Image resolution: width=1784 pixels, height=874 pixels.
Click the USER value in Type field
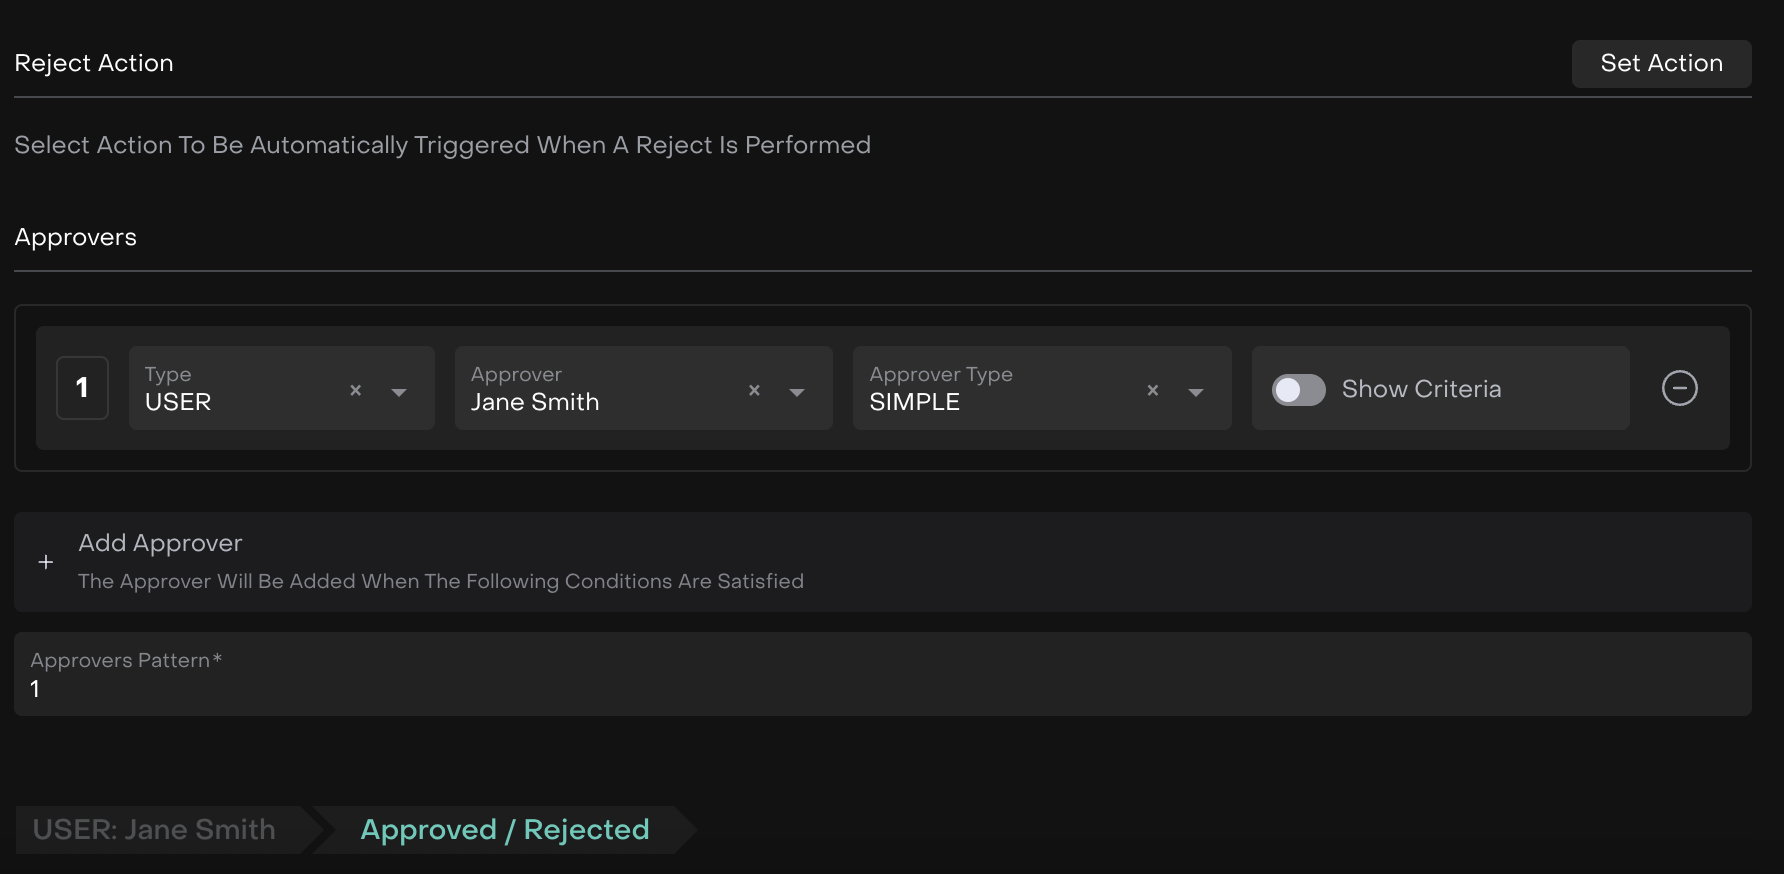pos(178,402)
